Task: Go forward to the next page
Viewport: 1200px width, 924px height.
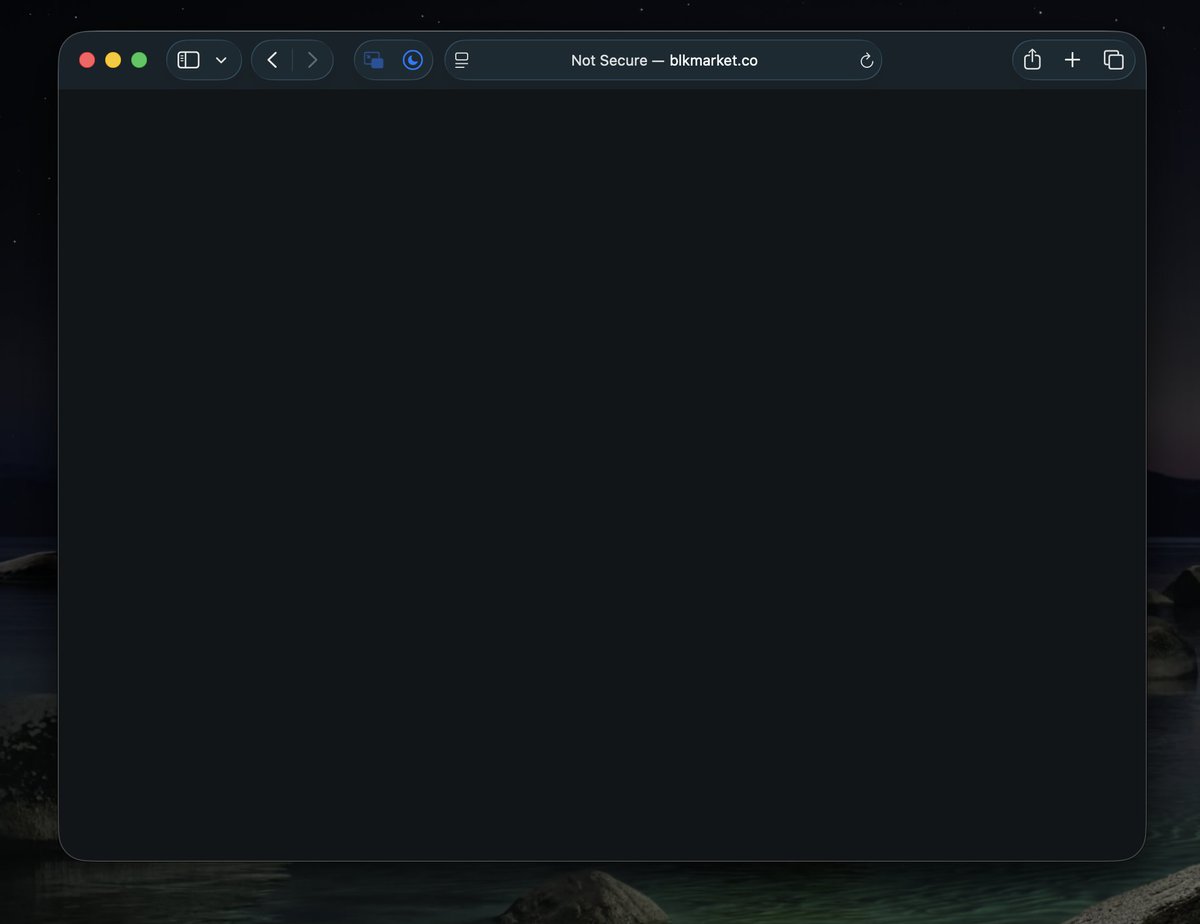Action: click(x=312, y=60)
